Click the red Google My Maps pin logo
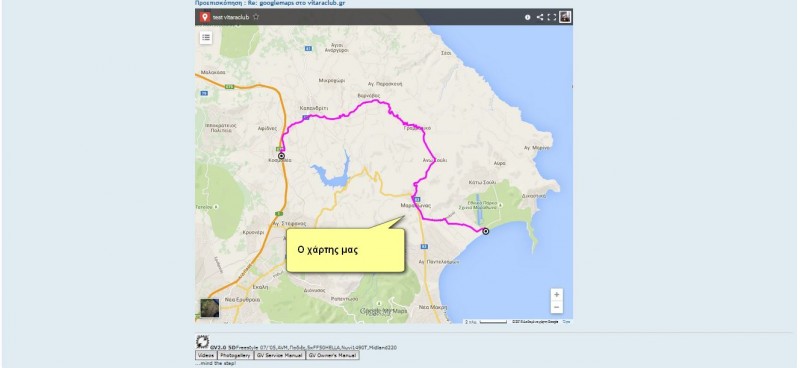This screenshot has width=800, height=368. tap(205, 17)
